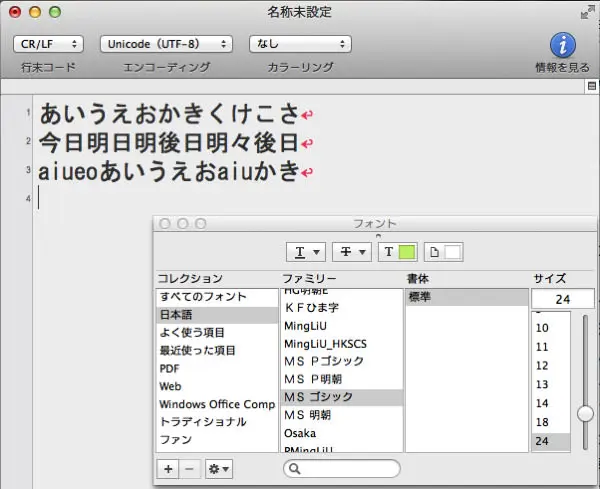The width and height of the screenshot is (600, 489).
Task: Open the gear action menu
Action: [x=219, y=469]
